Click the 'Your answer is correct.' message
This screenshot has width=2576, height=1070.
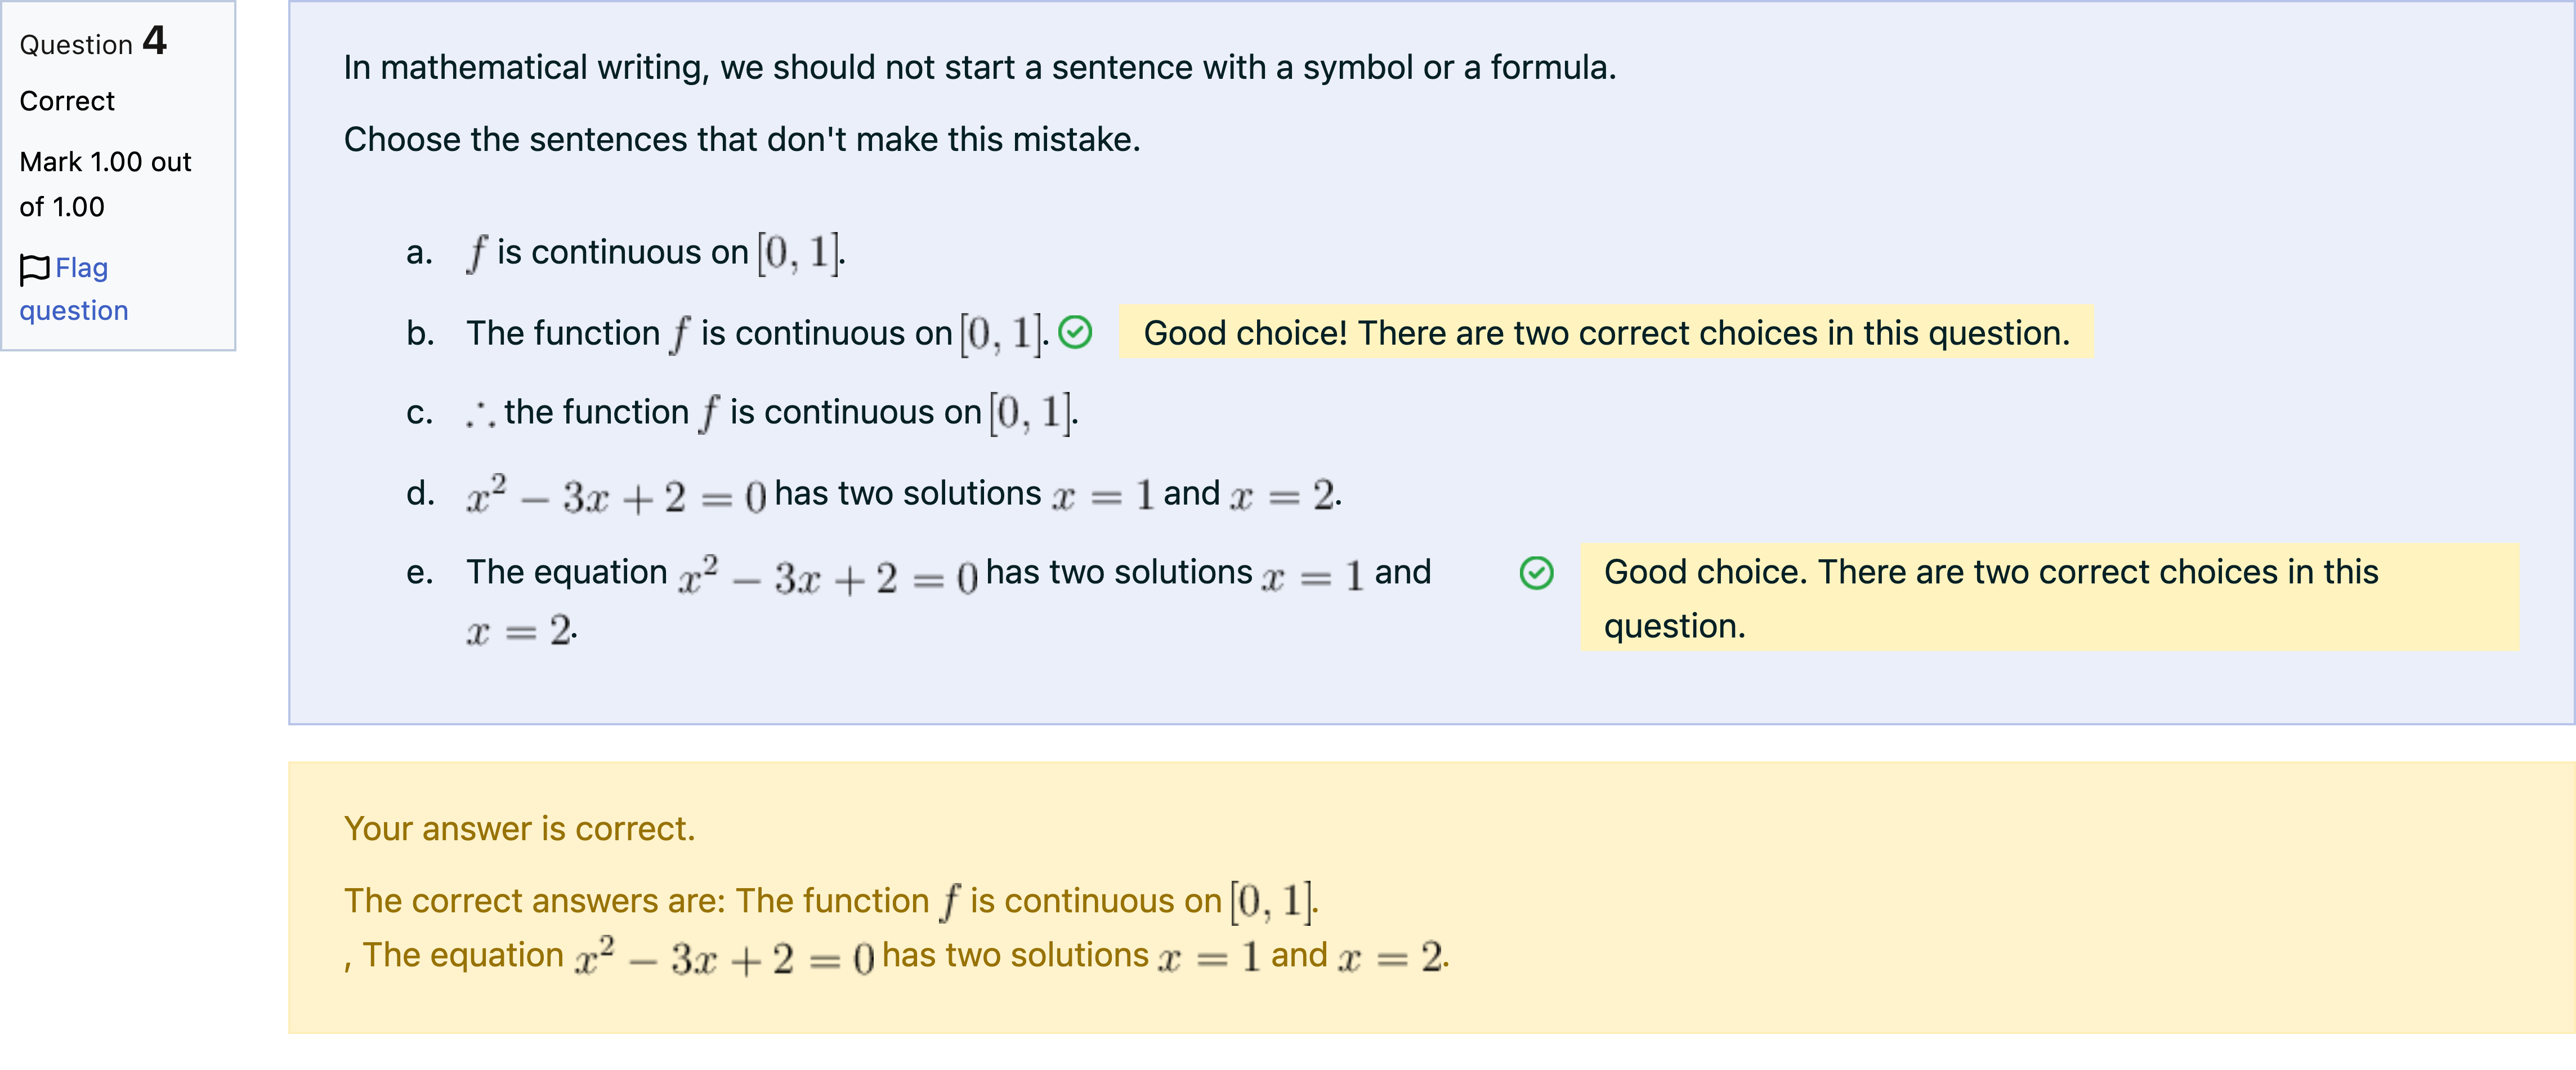click(x=519, y=829)
